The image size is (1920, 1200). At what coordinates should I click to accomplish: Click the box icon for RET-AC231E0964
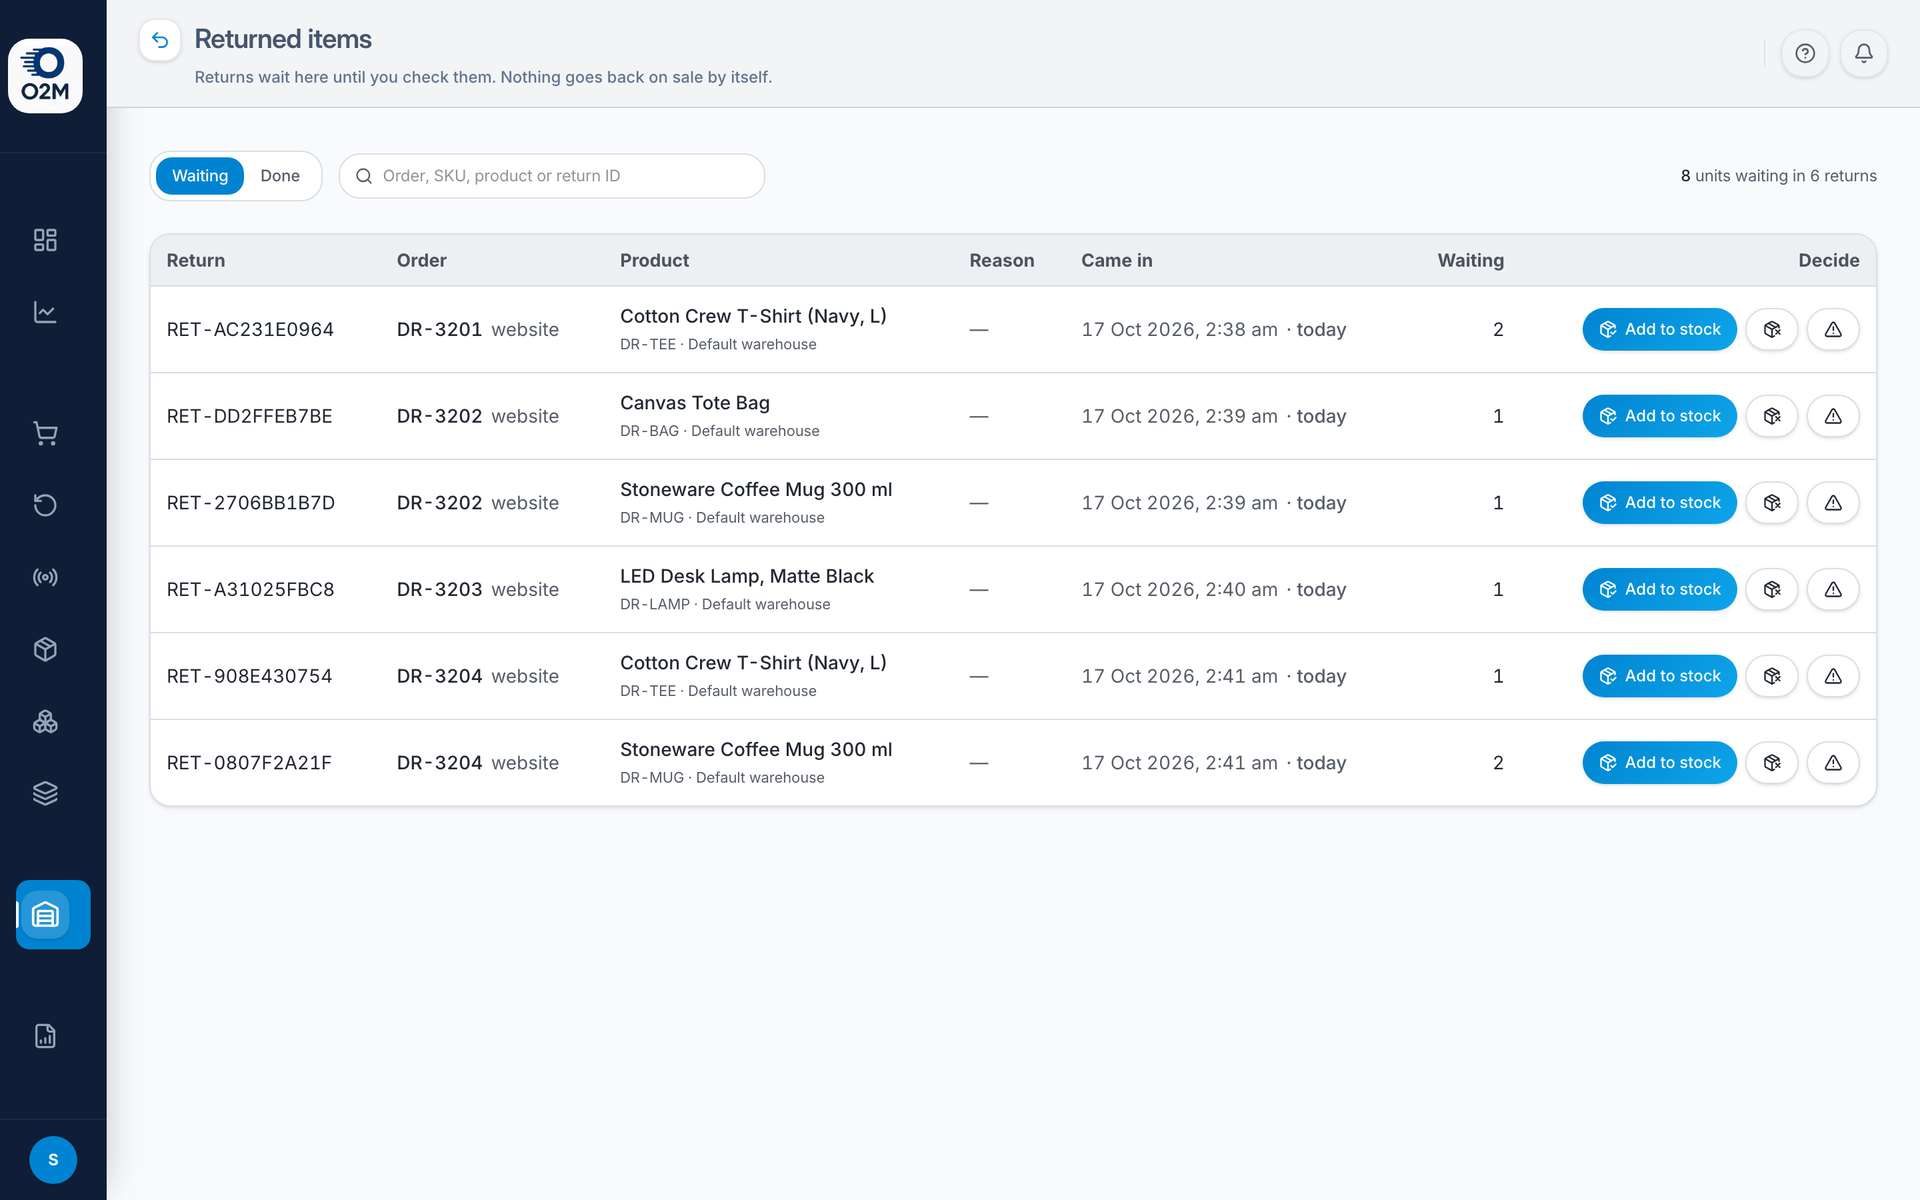pyautogui.click(x=1772, y=330)
